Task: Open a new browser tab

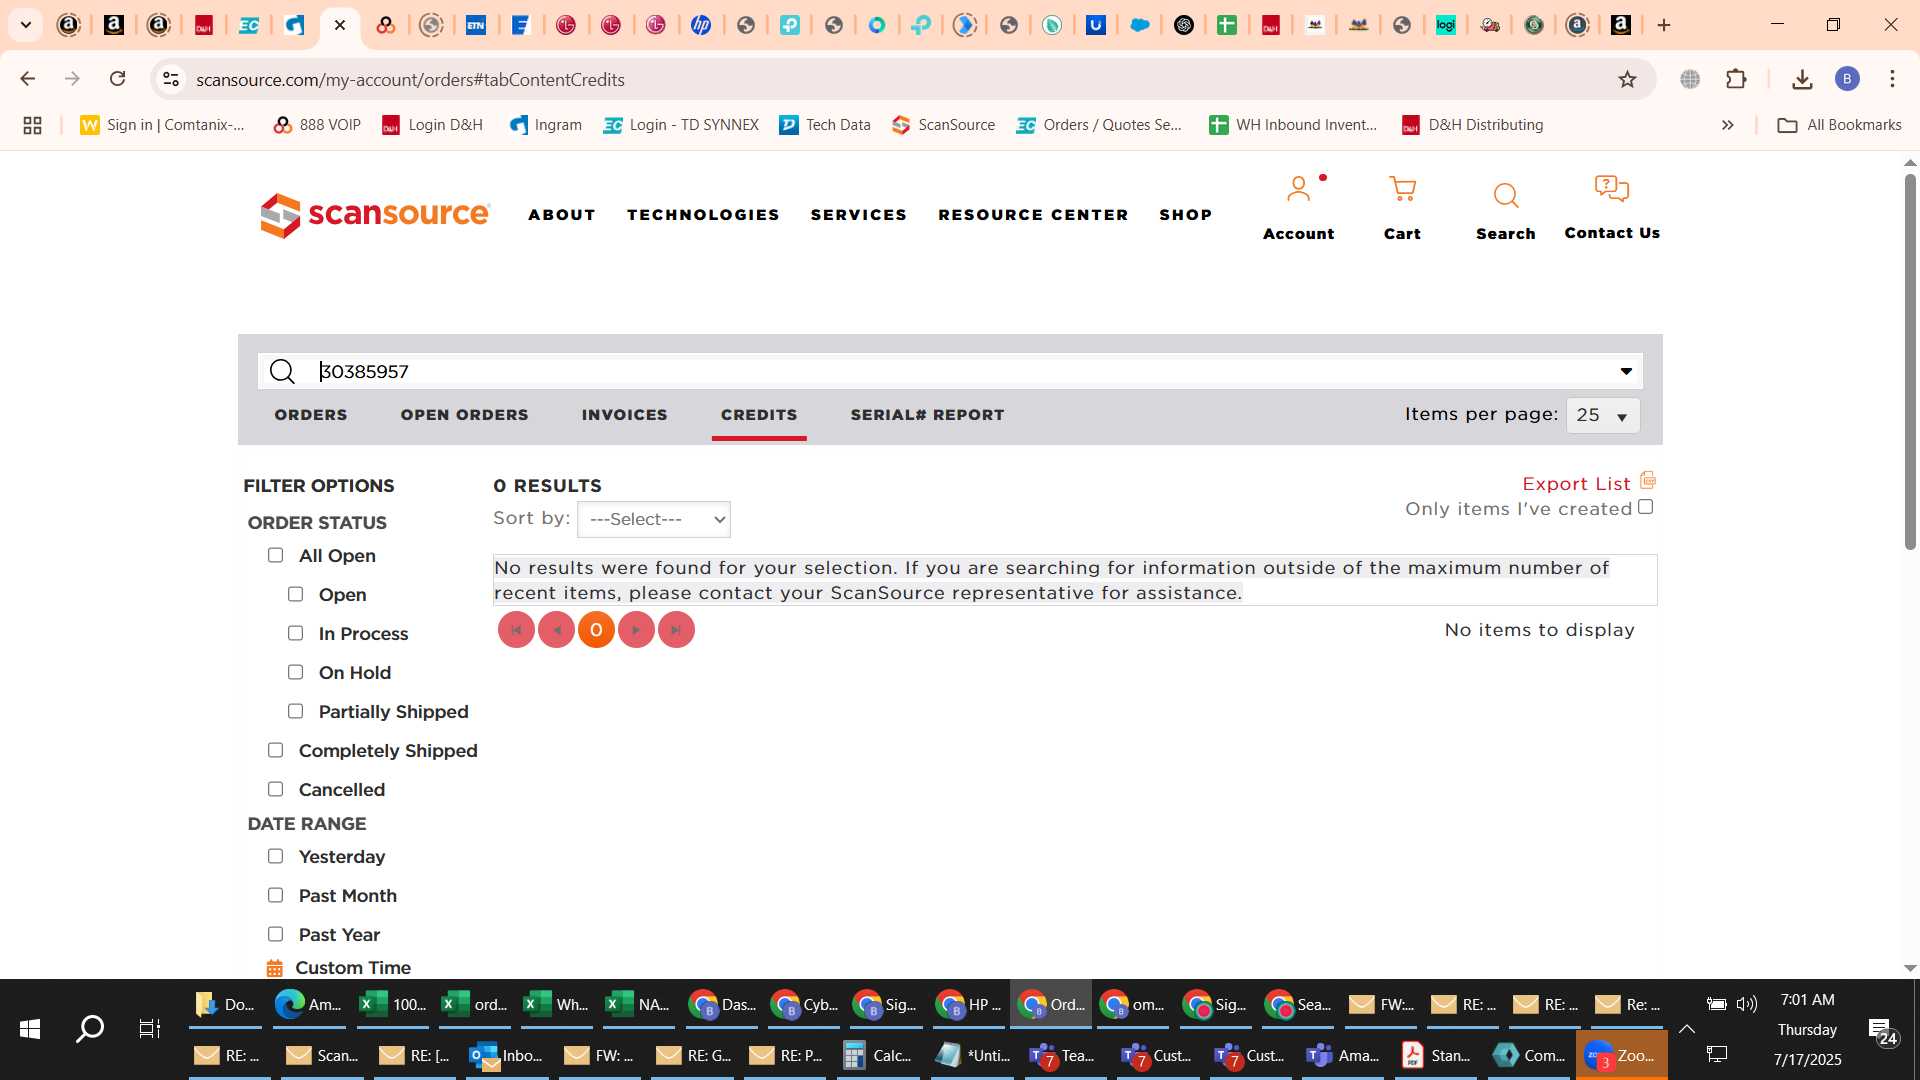Action: (1664, 25)
